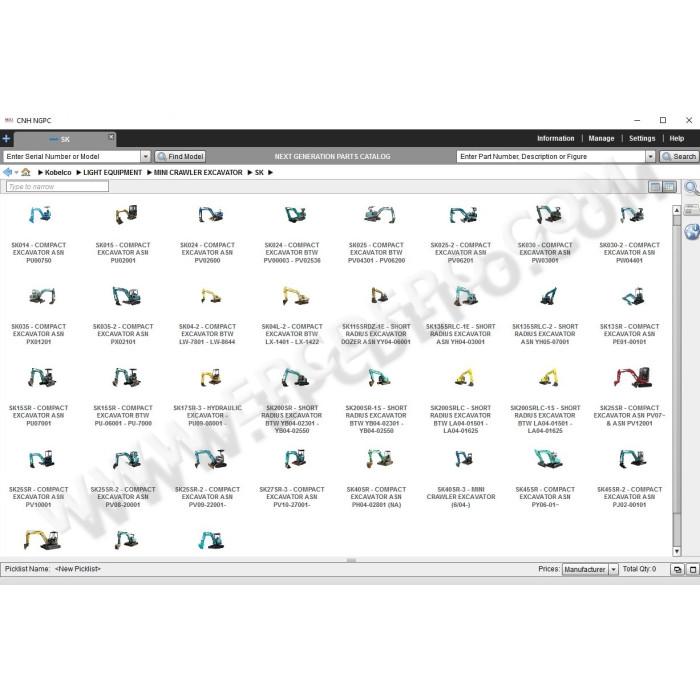Screen dimensions: 700x700
Task: Open Kobelco breadcrumb
Action: tap(58, 172)
